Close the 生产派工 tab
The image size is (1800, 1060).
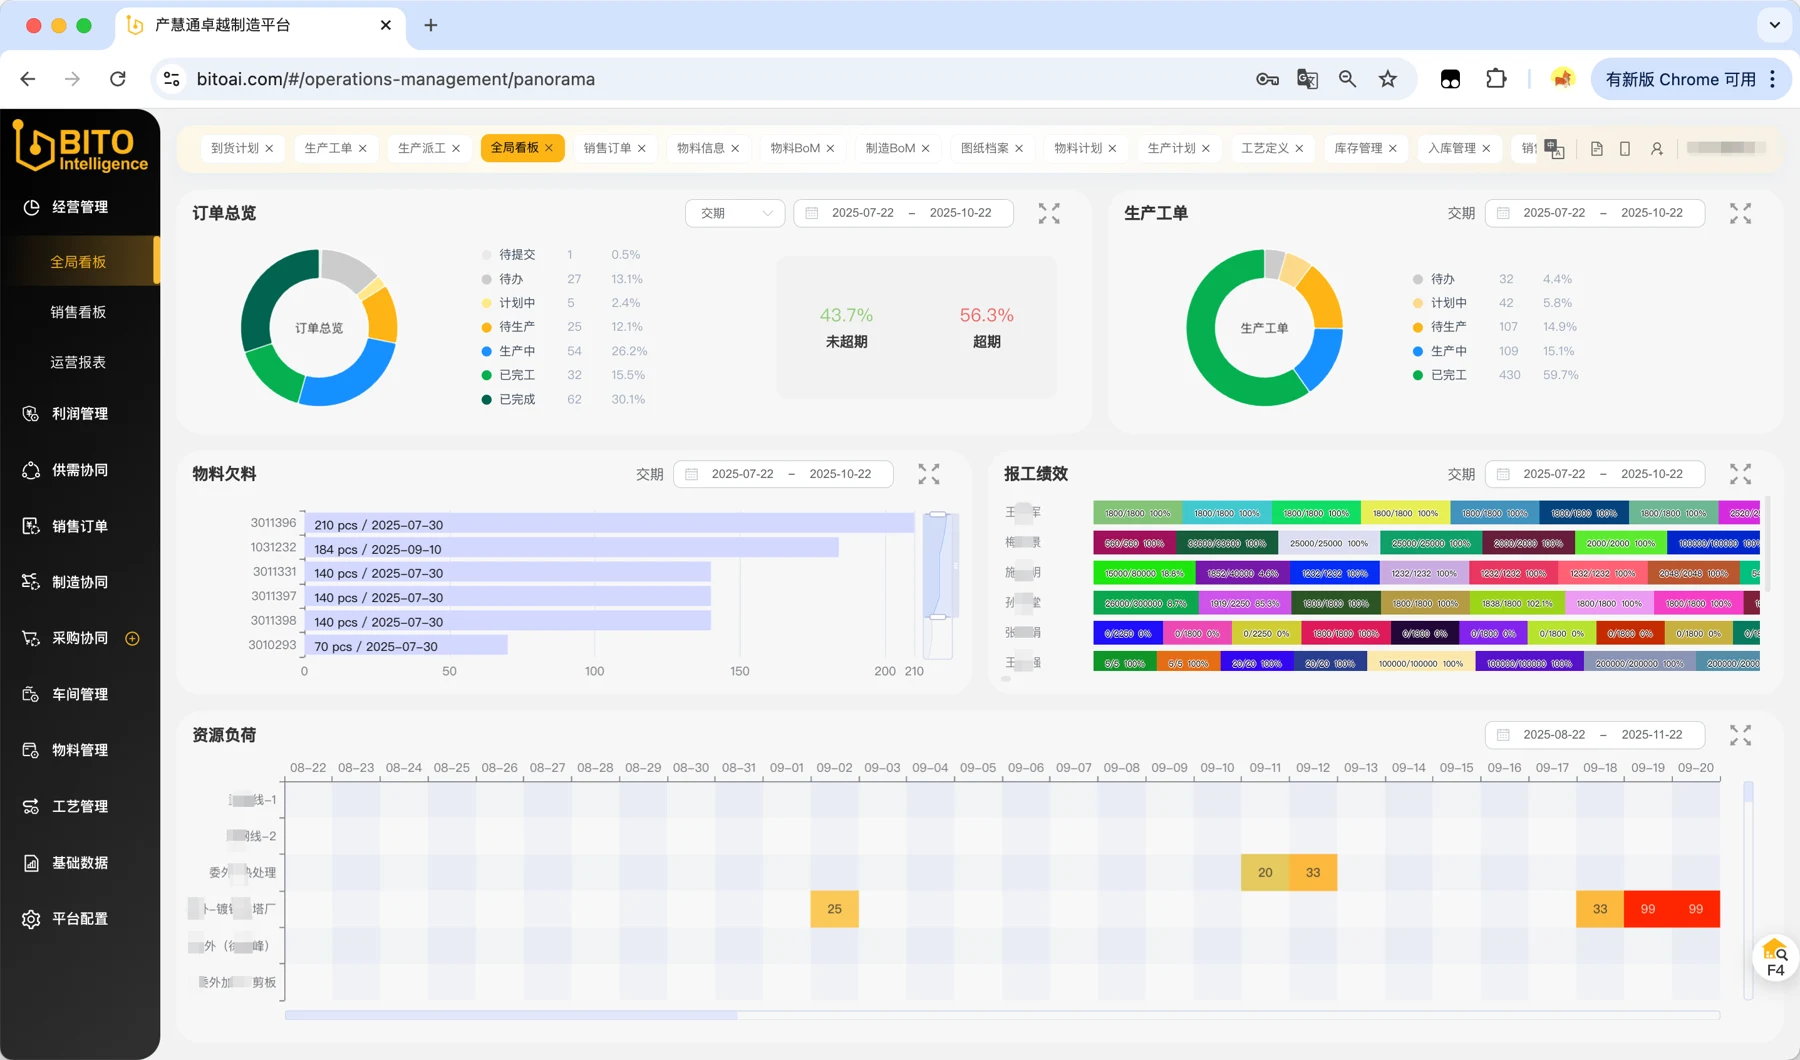coord(456,148)
